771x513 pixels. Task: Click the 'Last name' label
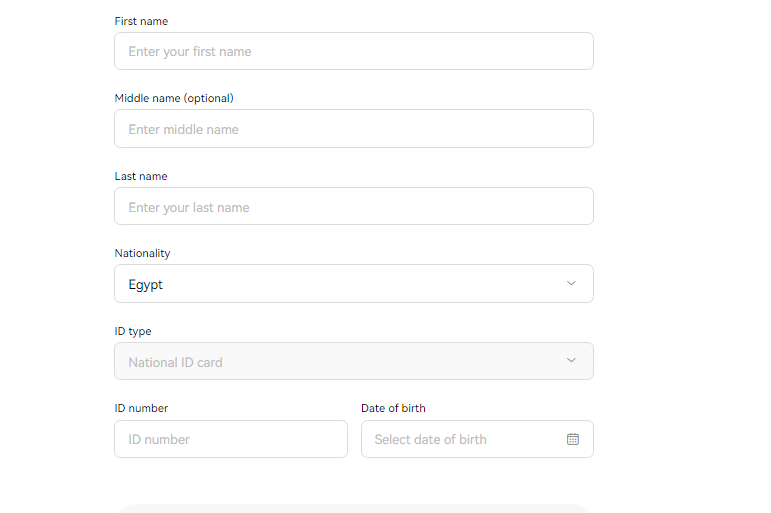point(141,176)
